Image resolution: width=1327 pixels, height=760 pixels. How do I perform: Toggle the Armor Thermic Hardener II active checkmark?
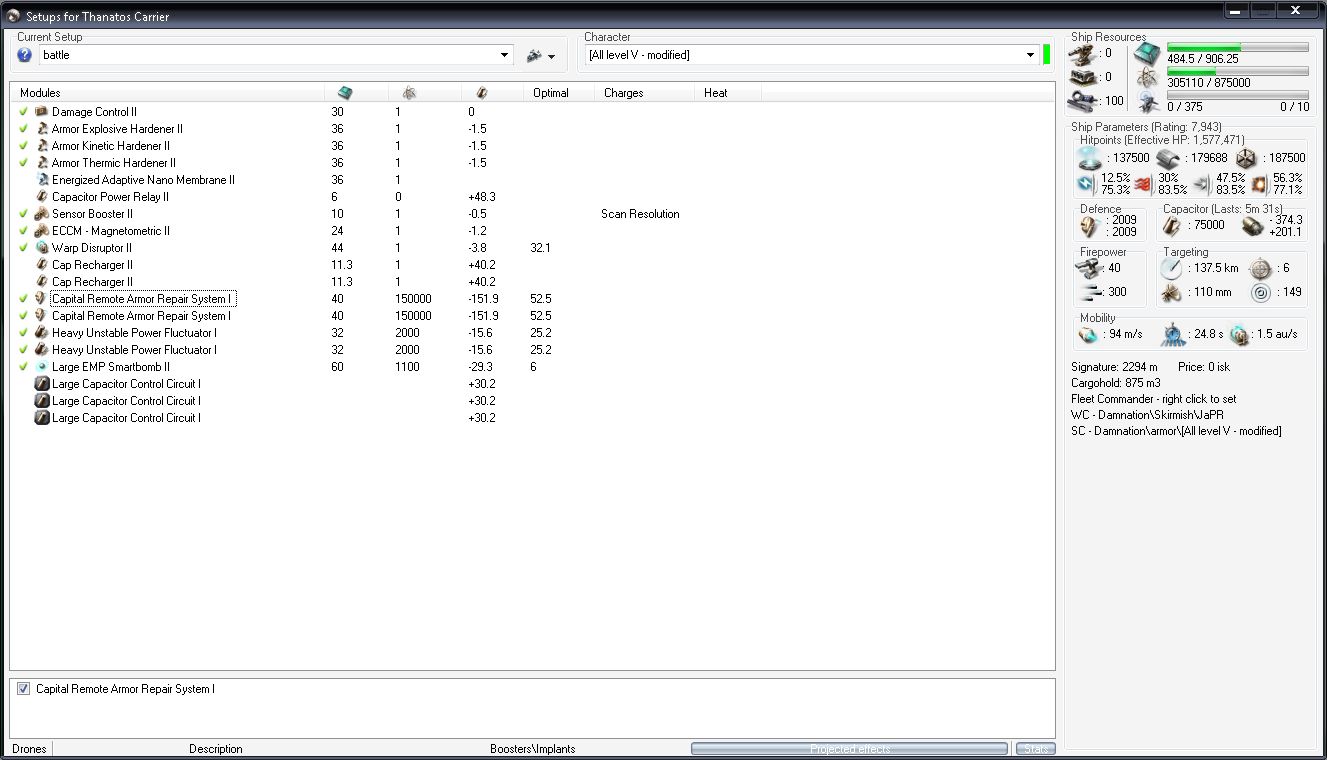tap(24, 163)
